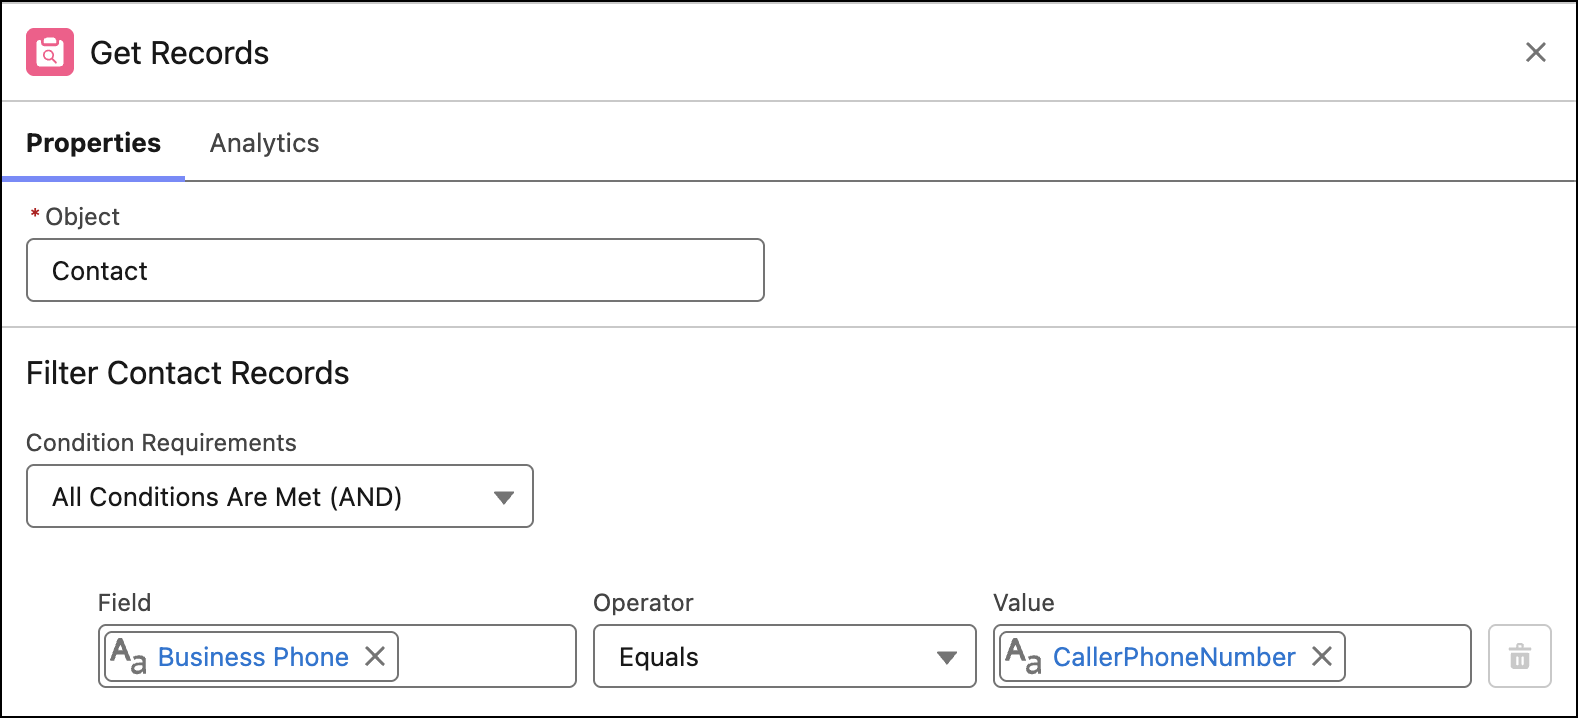This screenshot has width=1578, height=718.
Task: Close the Get Records panel
Action: [1536, 52]
